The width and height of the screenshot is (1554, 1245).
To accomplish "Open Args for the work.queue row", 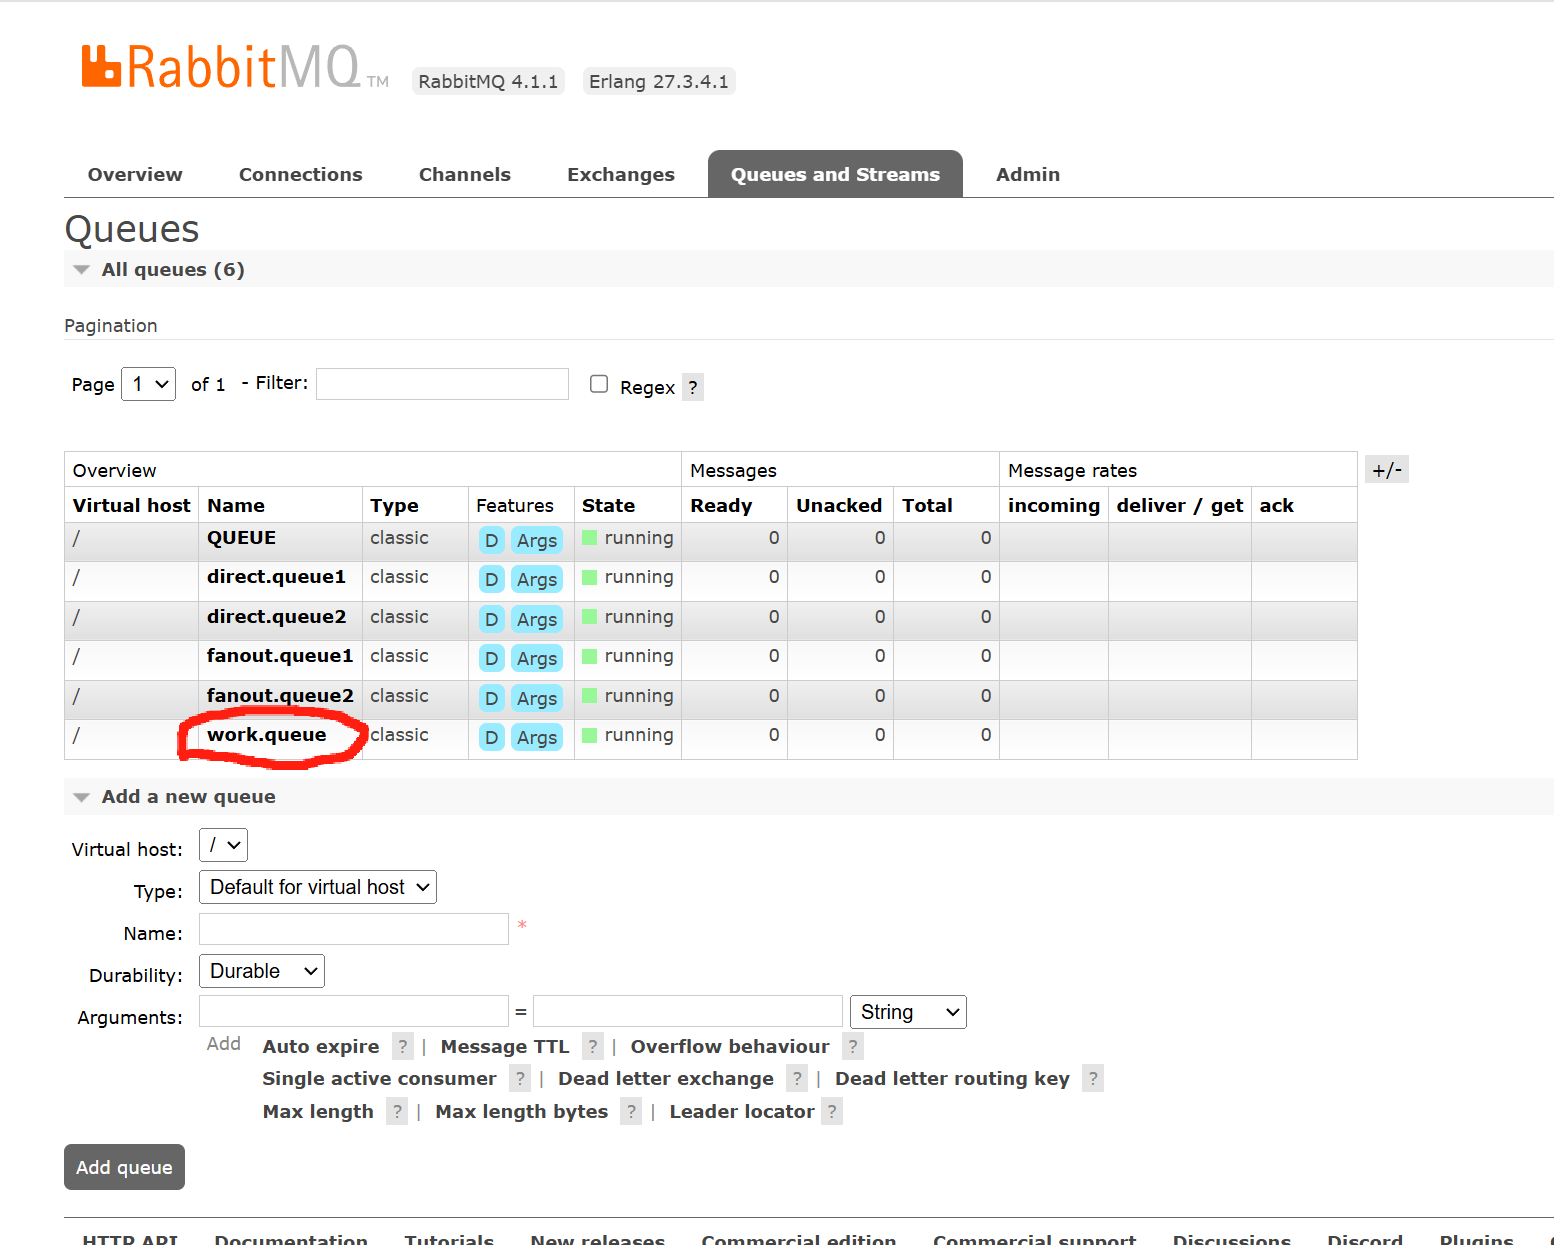I will (x=537, y=737).
